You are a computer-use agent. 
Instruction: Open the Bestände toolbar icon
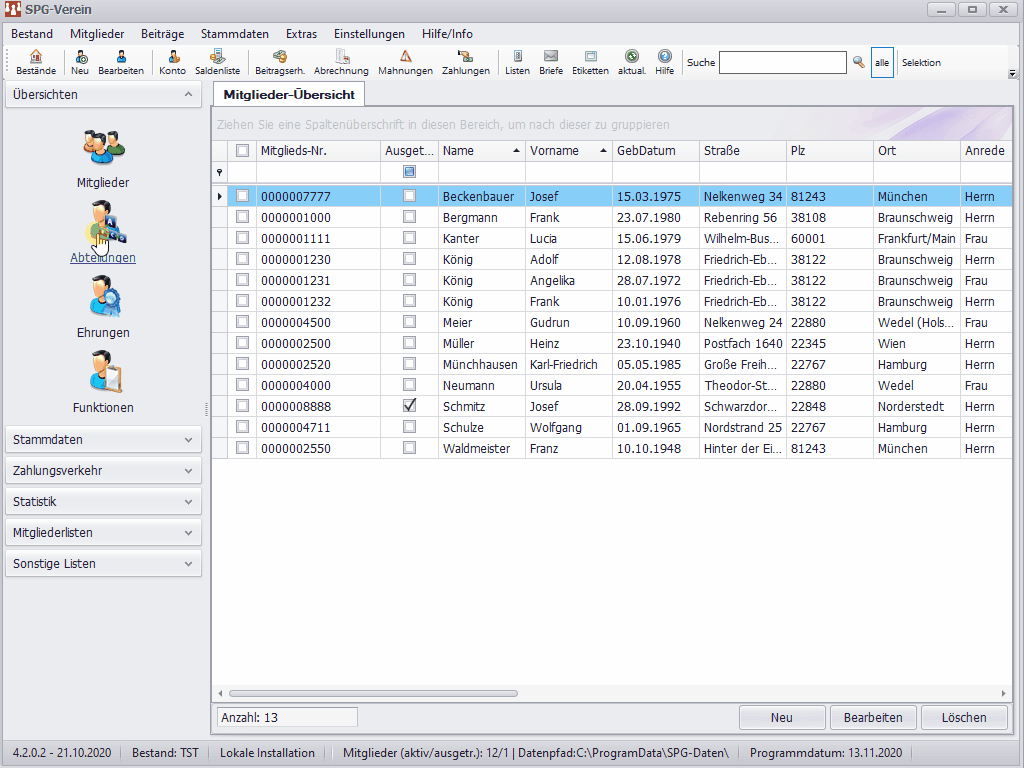click(36, 62)
